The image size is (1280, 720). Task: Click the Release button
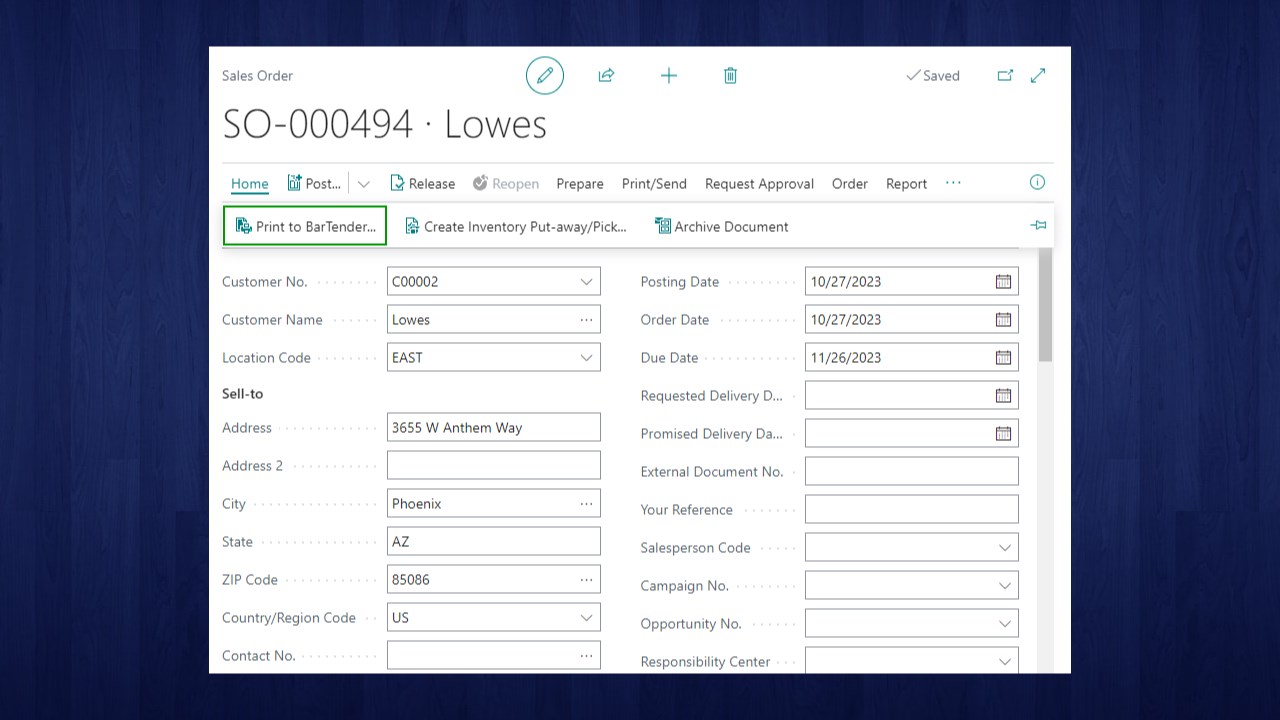(422, 184)
